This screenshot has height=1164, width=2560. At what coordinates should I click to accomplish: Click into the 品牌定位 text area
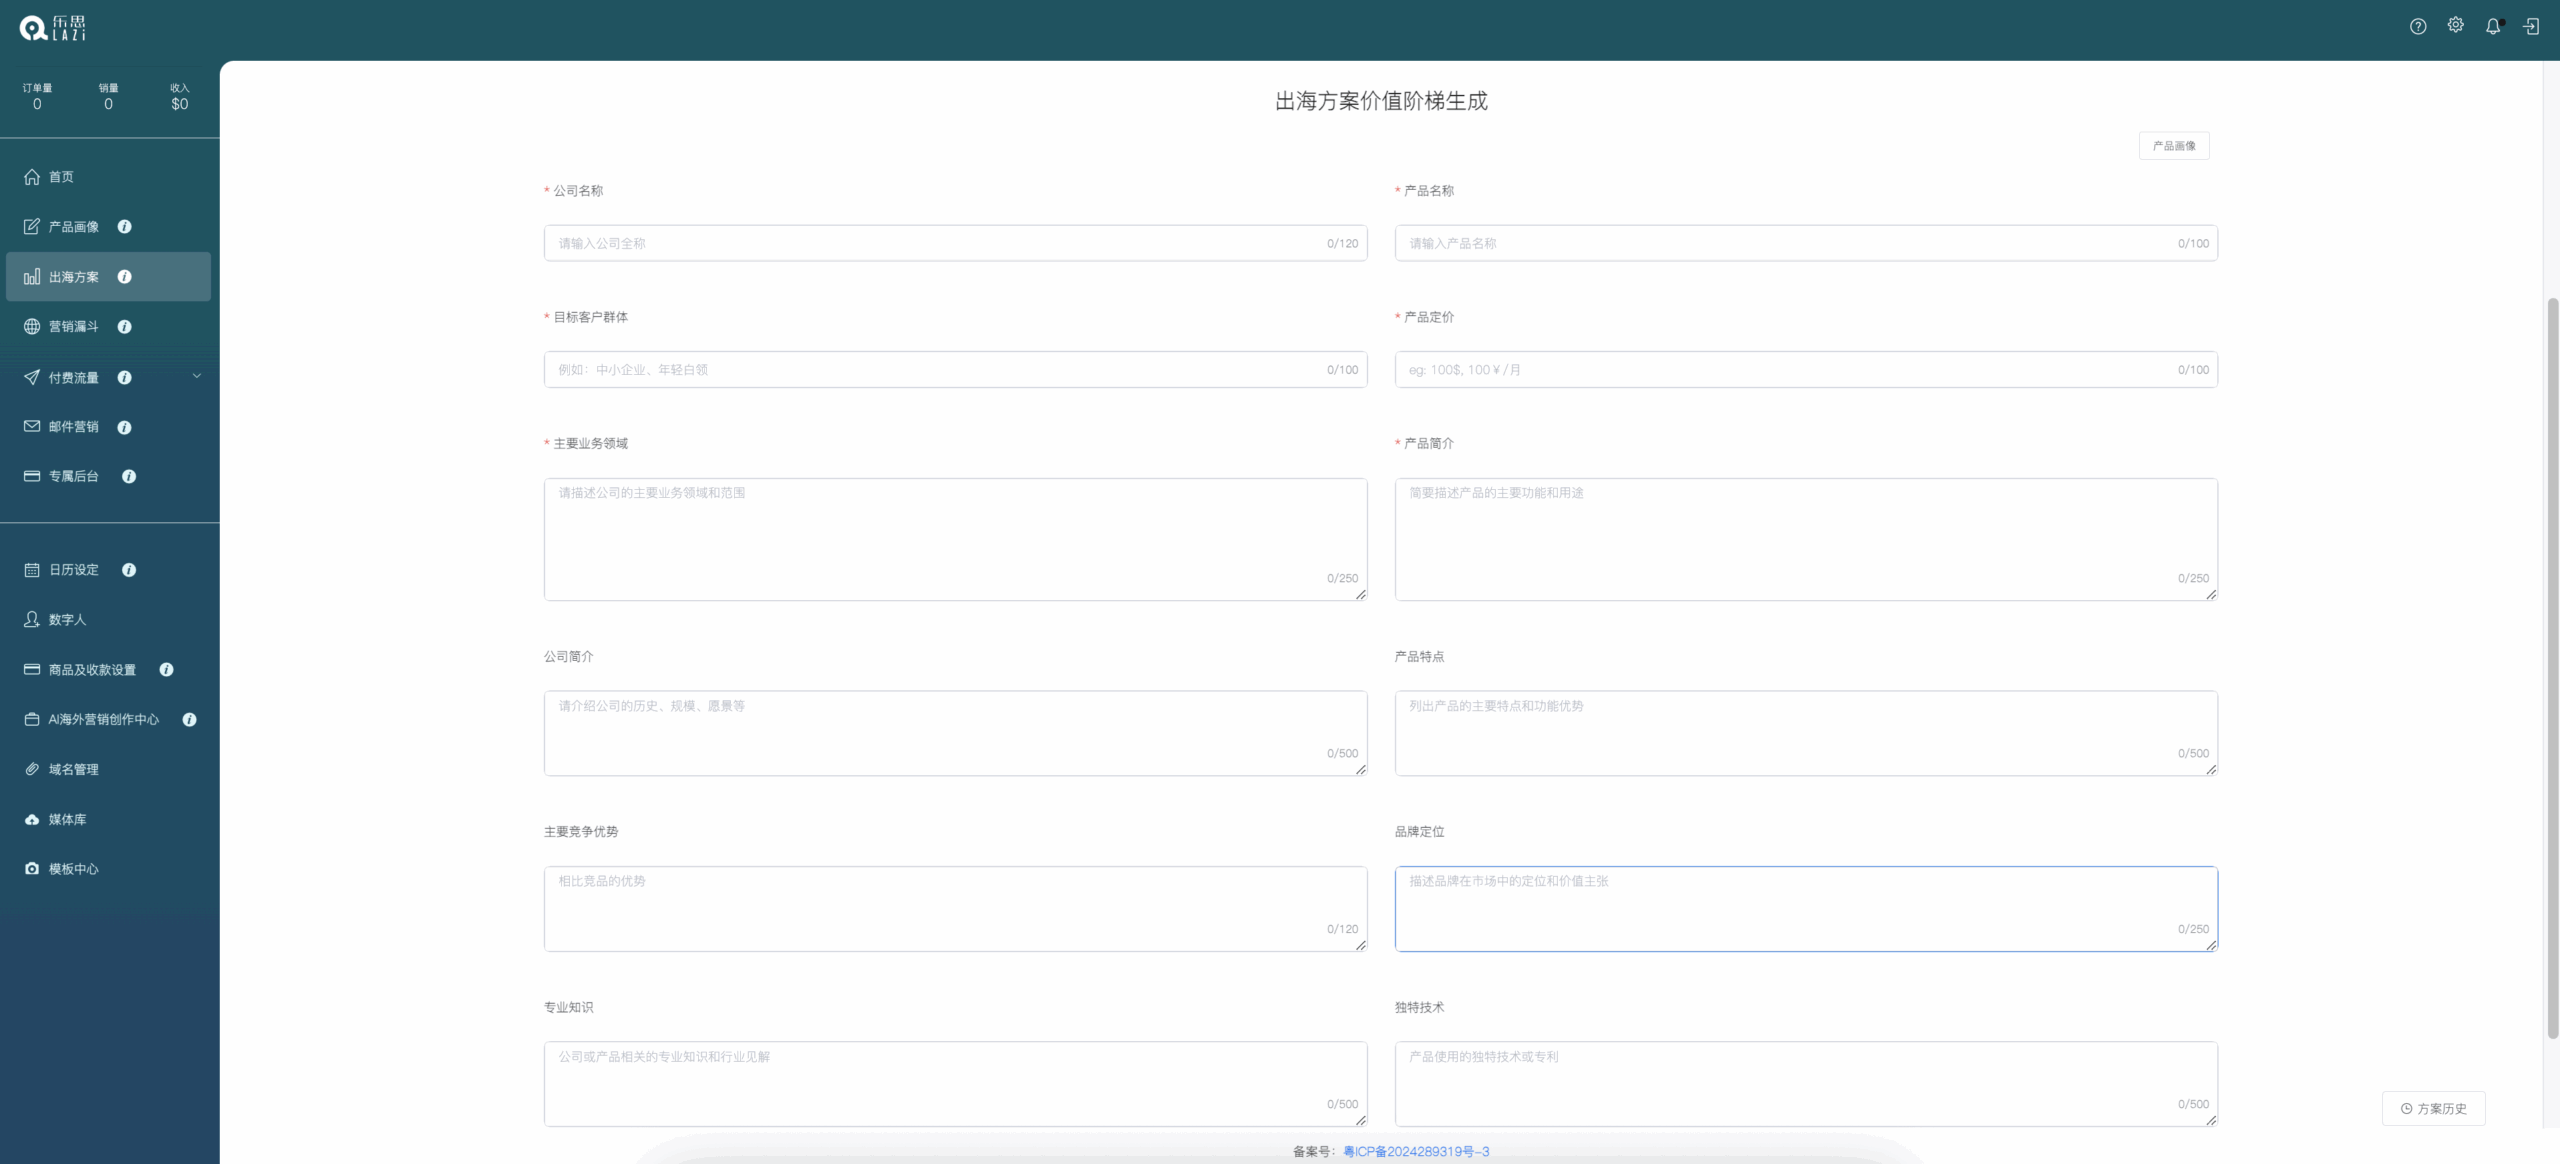tap(1806, 909)
